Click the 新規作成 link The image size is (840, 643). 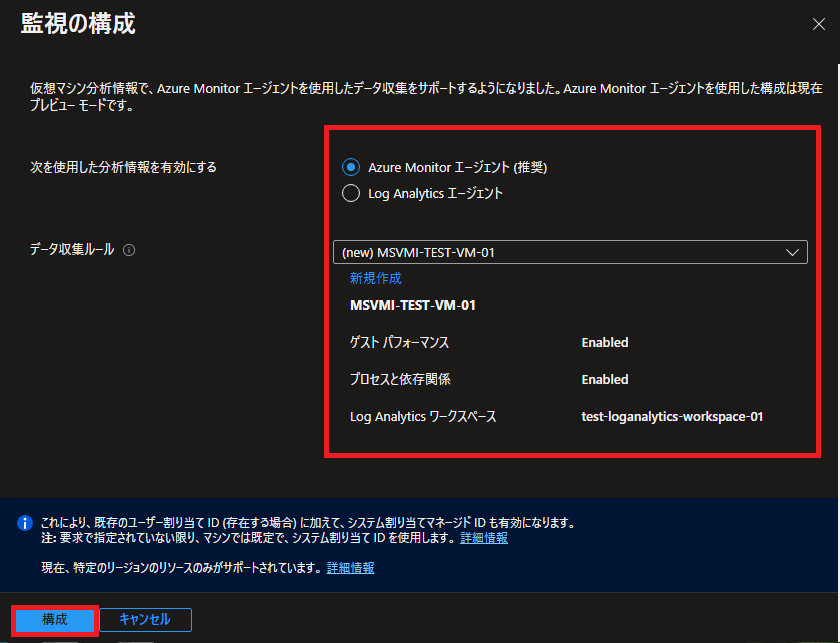click(x=376, y=278)
